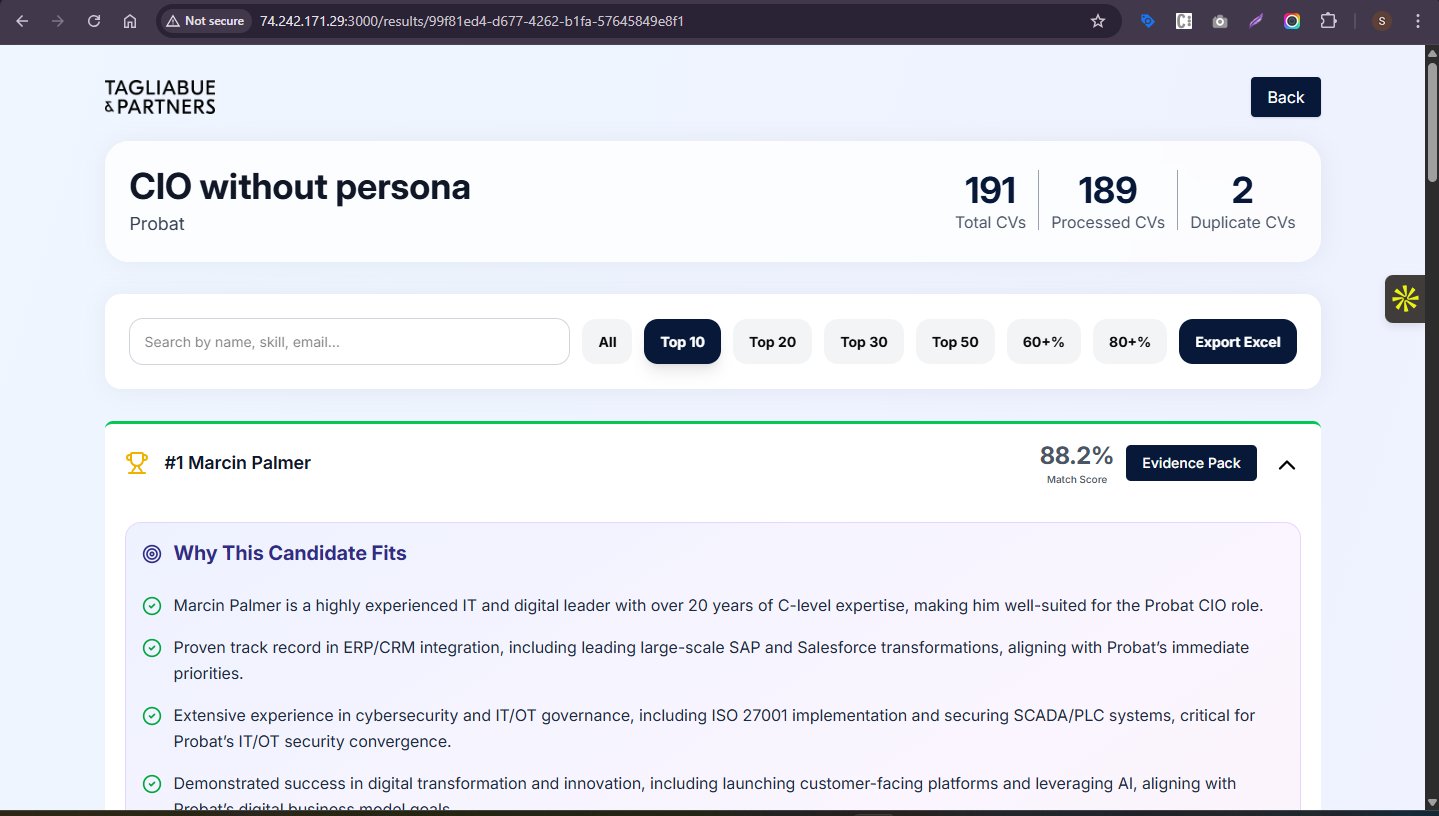
Task: Open the blue tag extension icon
Action: click(x=1148, y=21)
